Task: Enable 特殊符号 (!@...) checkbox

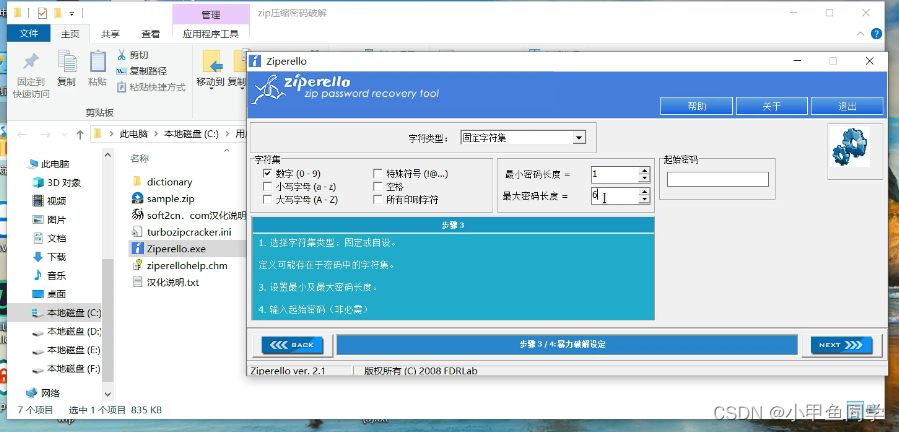Action: coord(377,173)
